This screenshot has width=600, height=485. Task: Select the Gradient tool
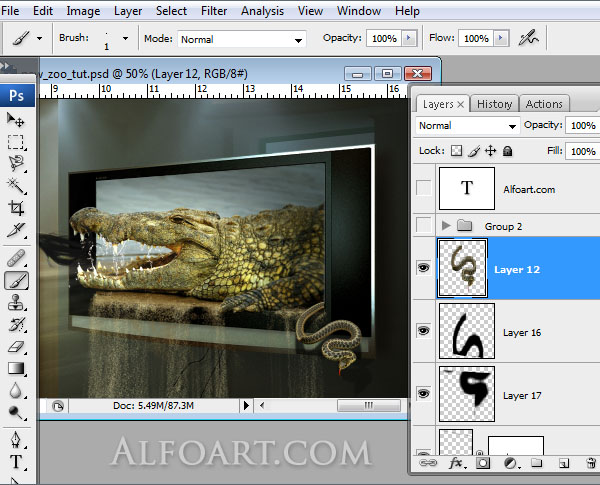point(15,368)
